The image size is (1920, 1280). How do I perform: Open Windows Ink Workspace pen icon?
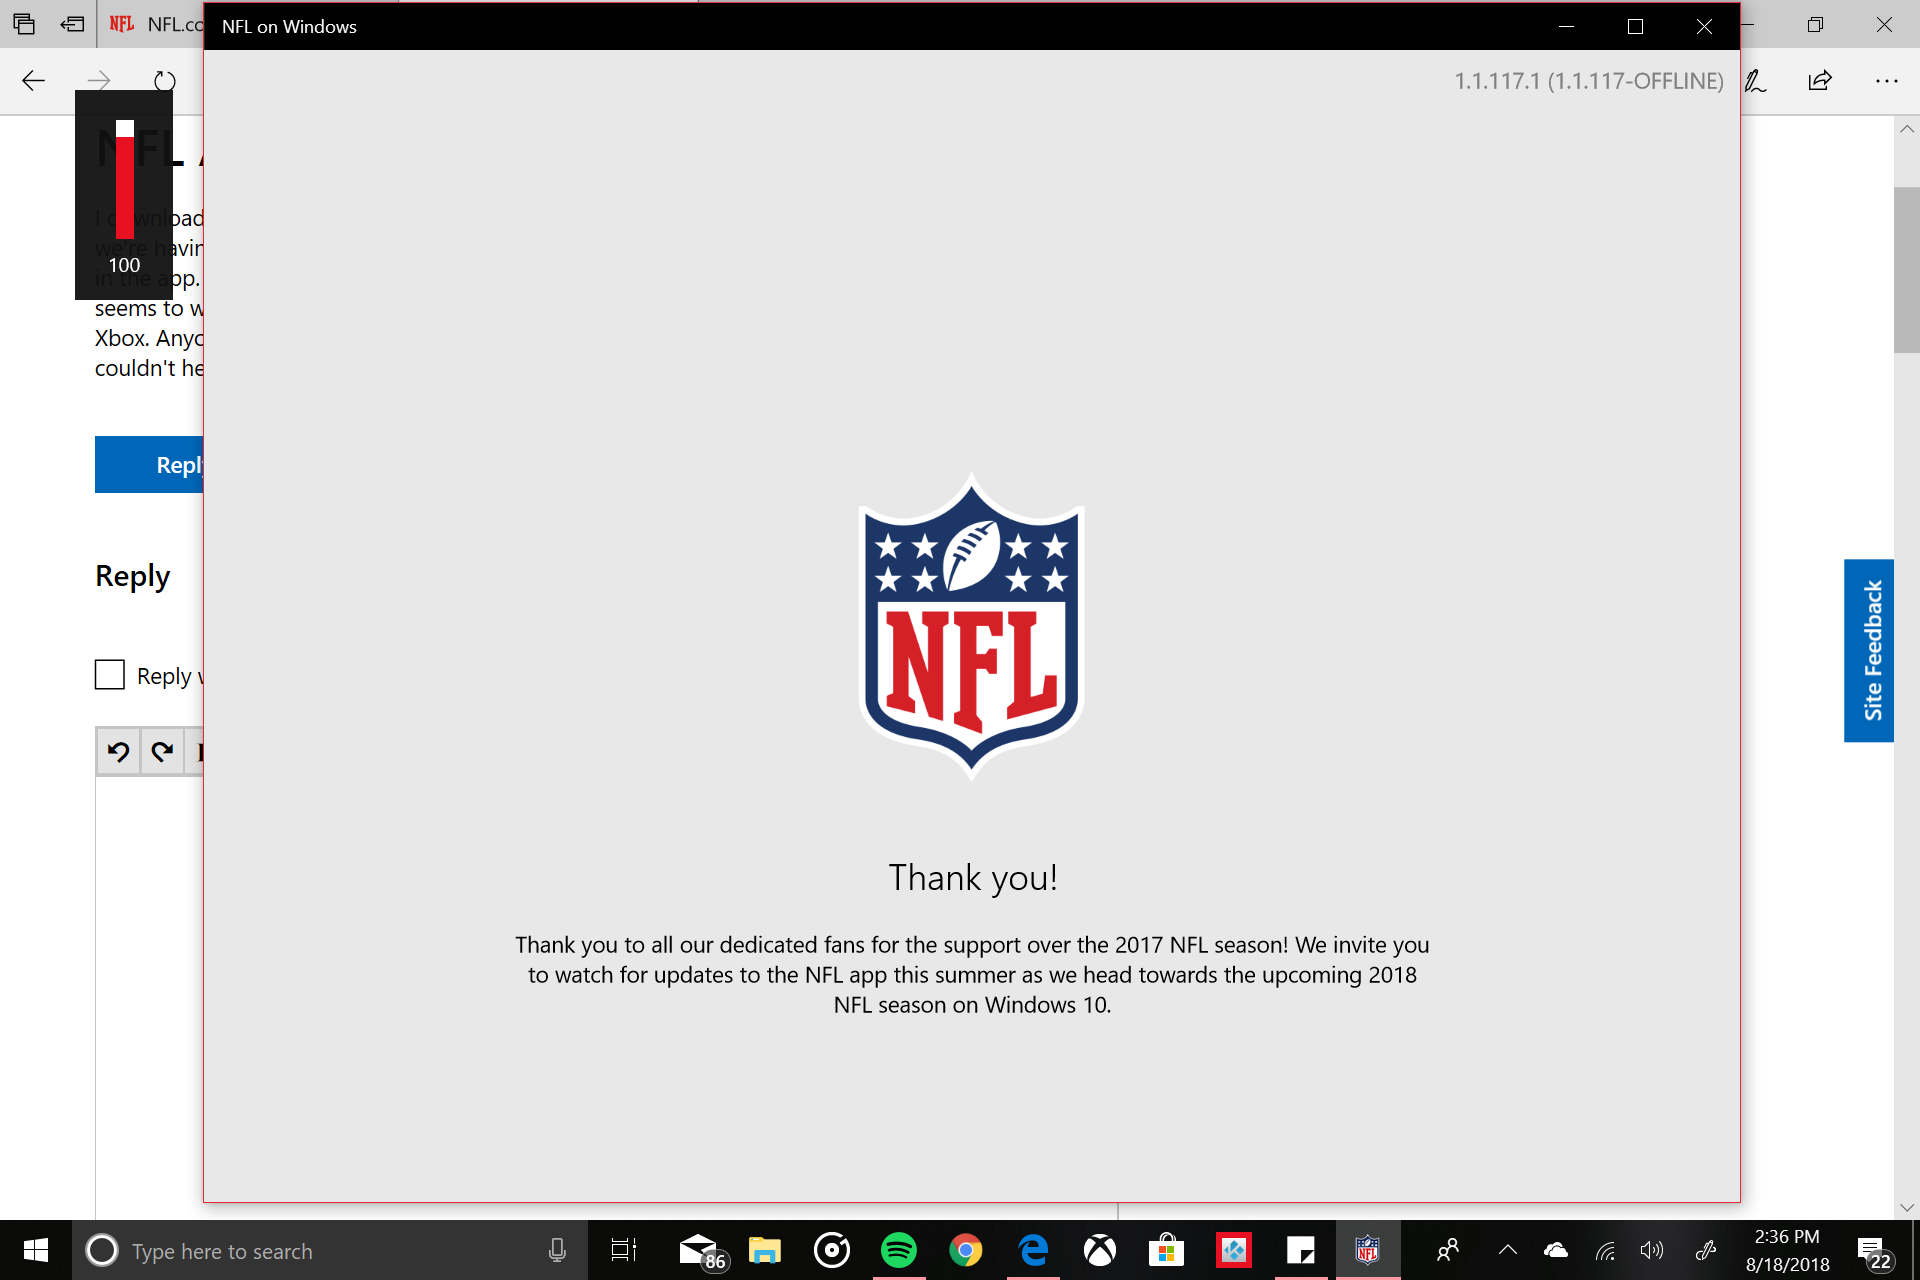click(x=1706, y=1250)
